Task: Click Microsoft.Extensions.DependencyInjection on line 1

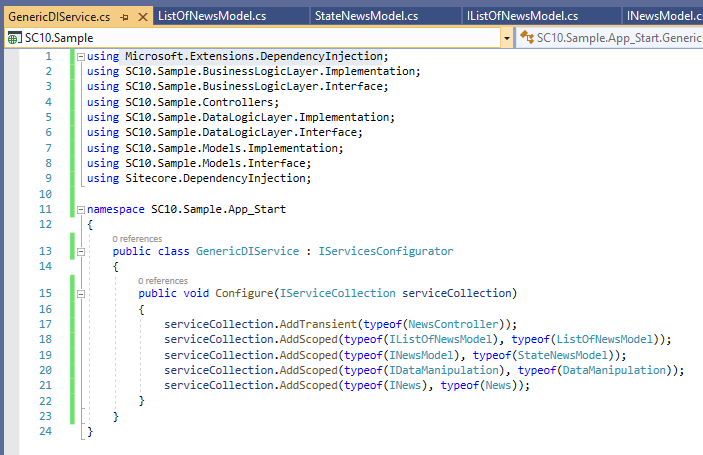Action: click(254, 56)
